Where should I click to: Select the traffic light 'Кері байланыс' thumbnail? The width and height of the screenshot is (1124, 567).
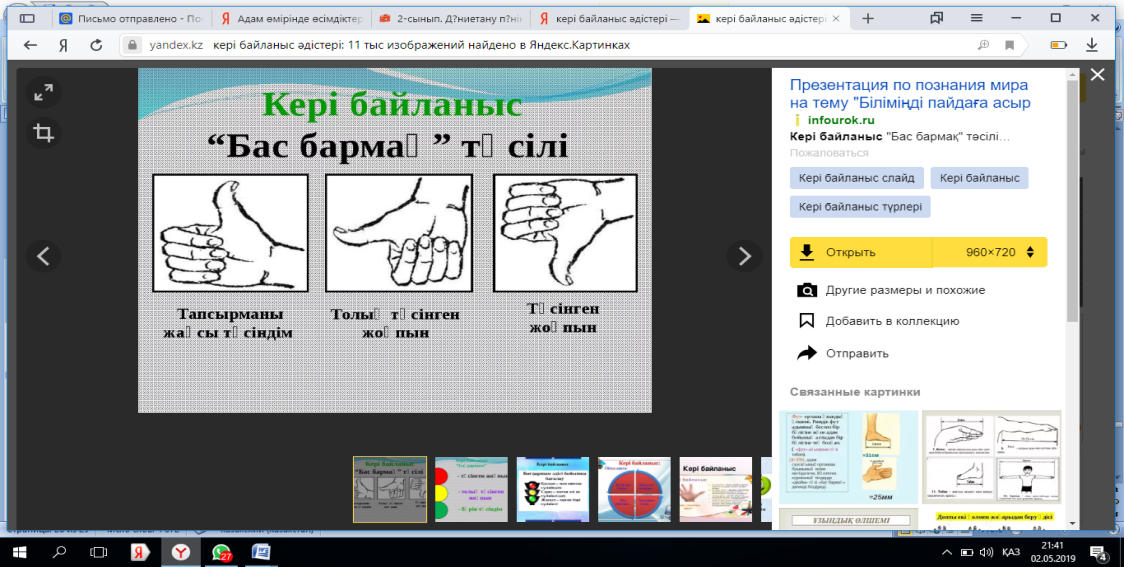[553, 490]
